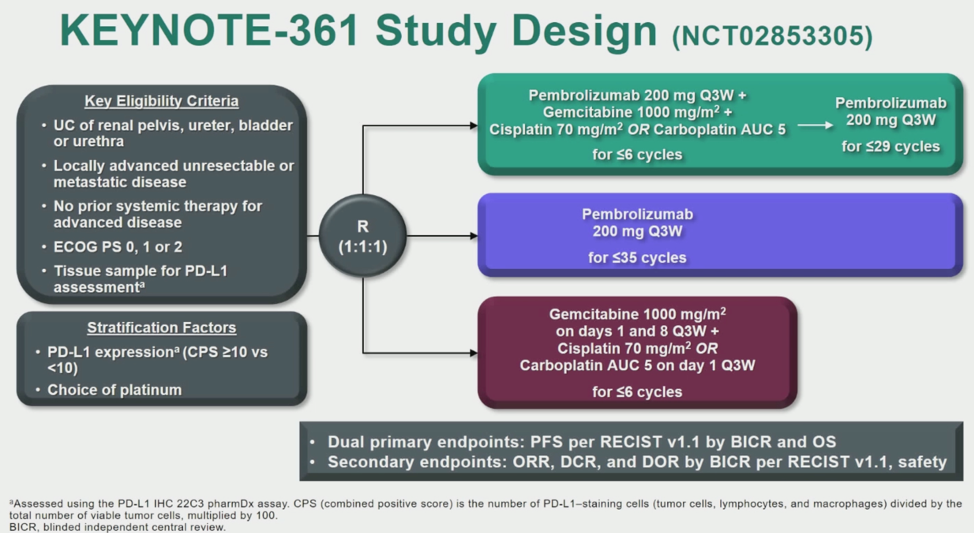Click 'Pembrolizumab 200 mg Q3W' in purple box
This screenshot has height=533, width=974.
coord(637,222)
